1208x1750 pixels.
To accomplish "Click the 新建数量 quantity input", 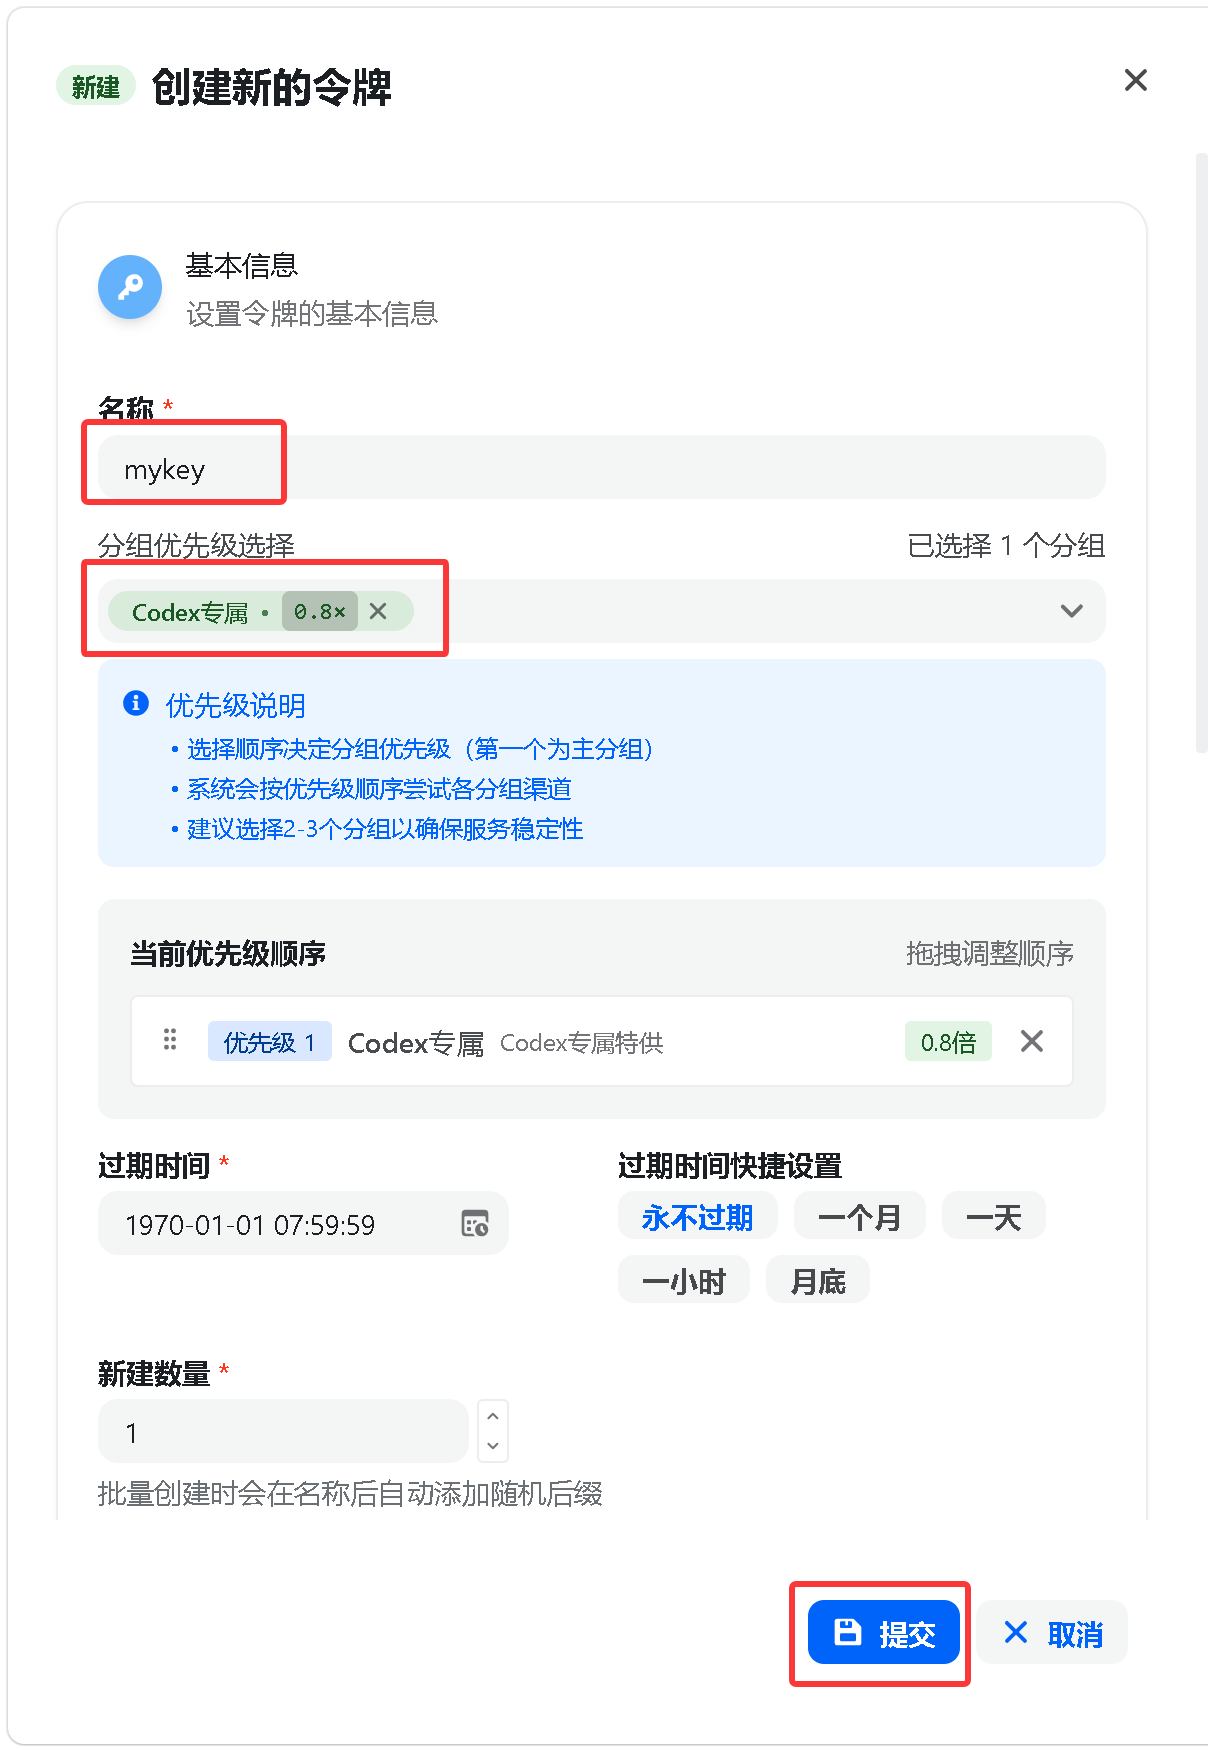I will [x=283, y=1431].
